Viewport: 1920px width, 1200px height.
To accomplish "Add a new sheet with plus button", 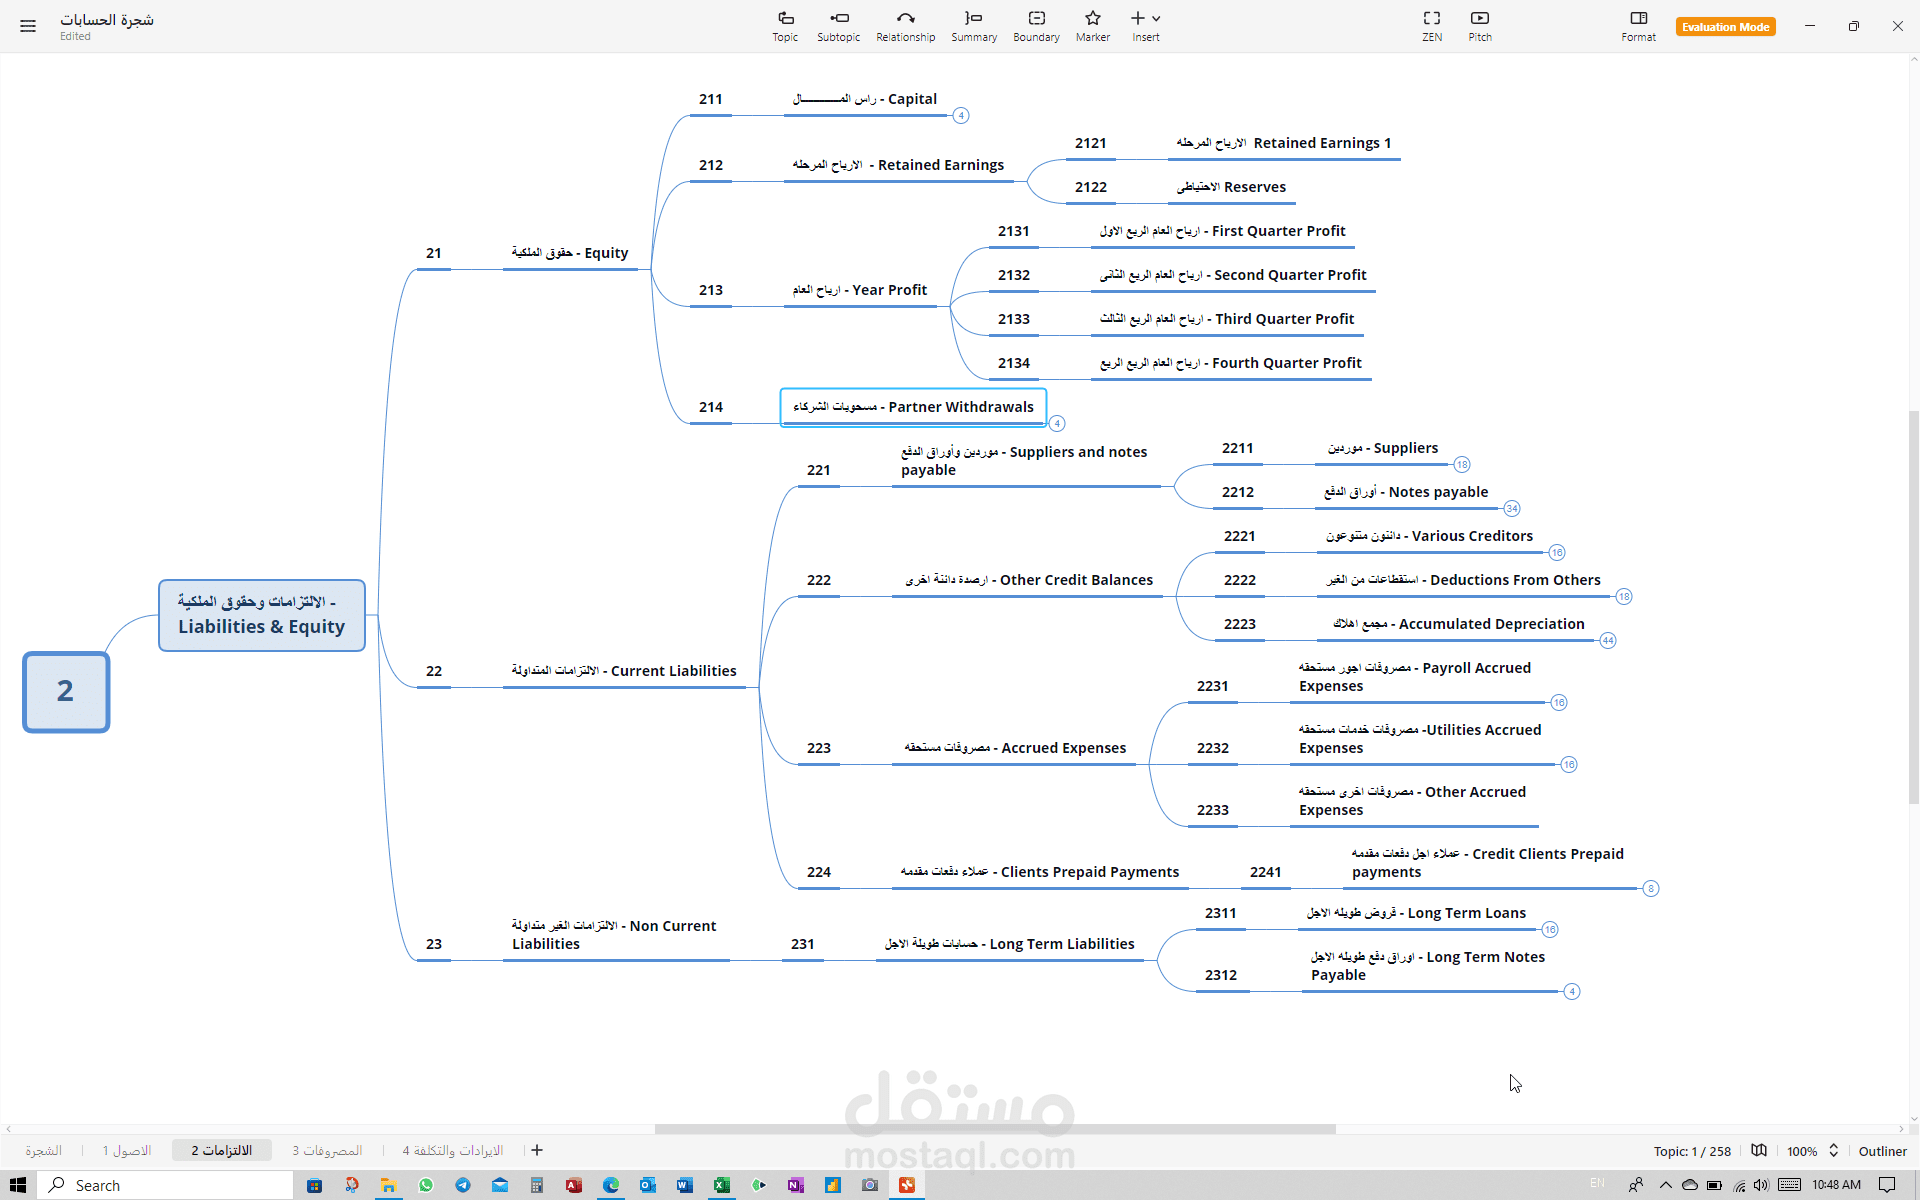I will coord(537,1151).
